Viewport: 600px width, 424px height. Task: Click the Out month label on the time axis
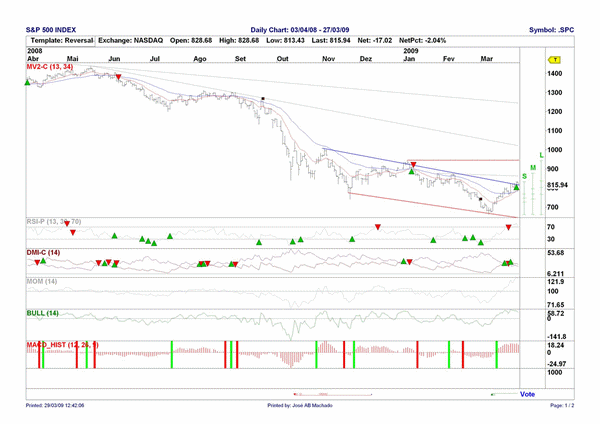pos(282,59)
